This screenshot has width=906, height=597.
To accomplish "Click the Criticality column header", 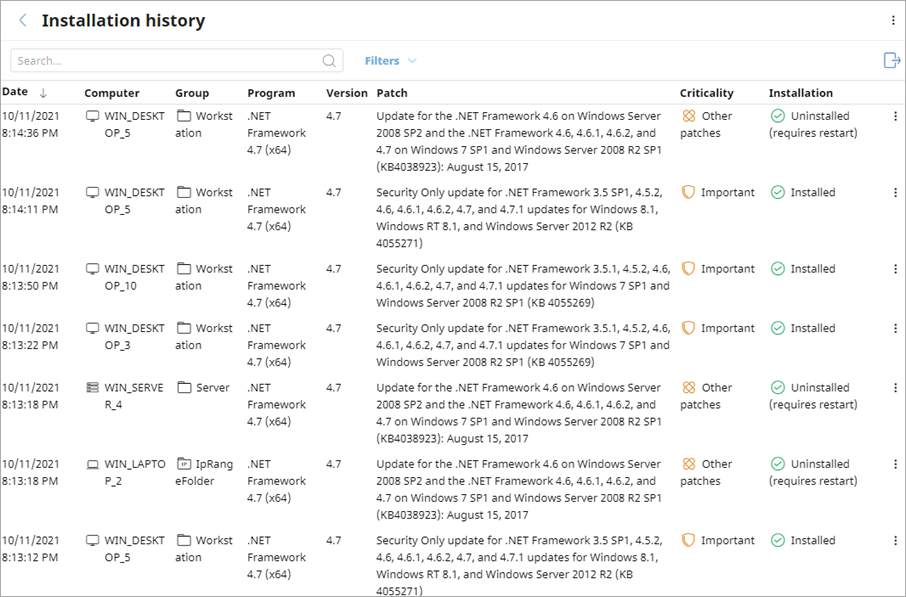I will click(x=707, y=92).
